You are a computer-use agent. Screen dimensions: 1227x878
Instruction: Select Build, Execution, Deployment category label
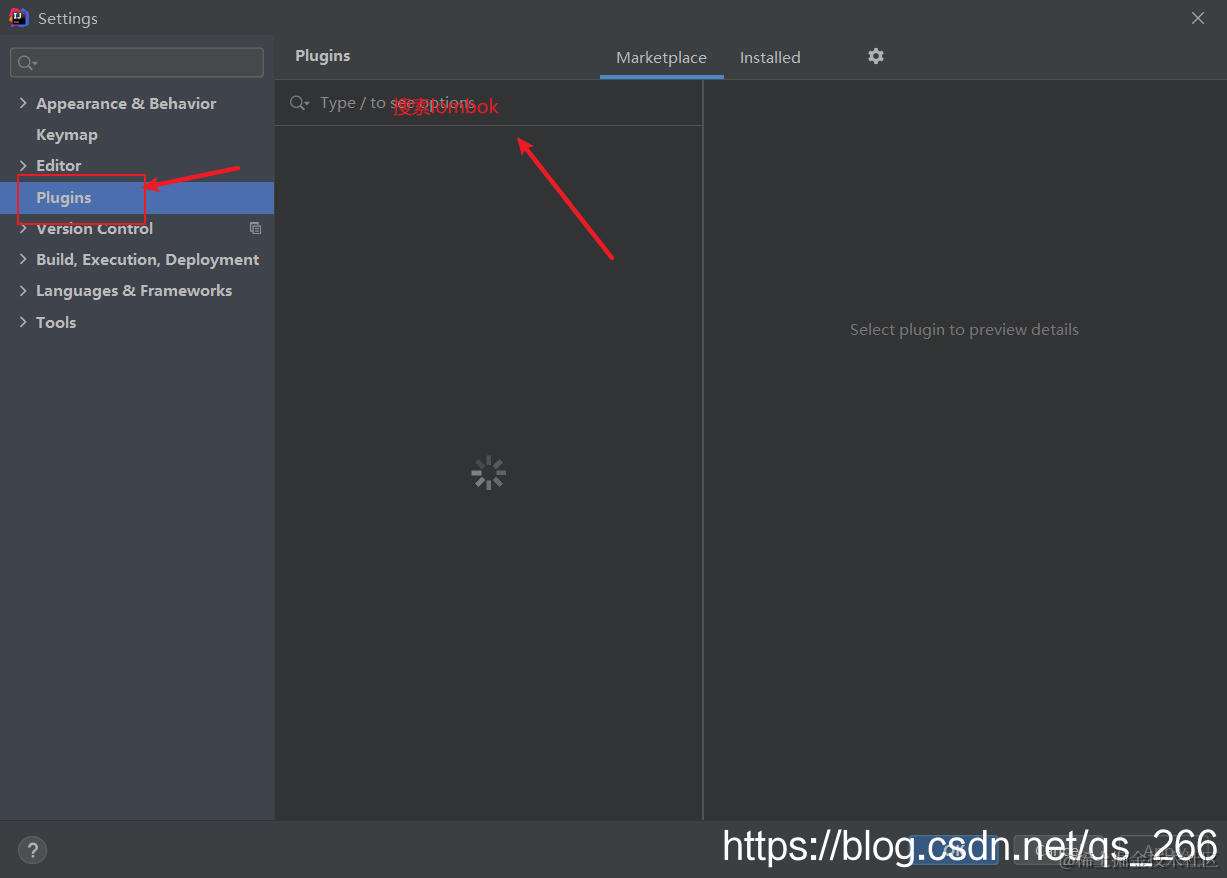(x=148, y=259)
